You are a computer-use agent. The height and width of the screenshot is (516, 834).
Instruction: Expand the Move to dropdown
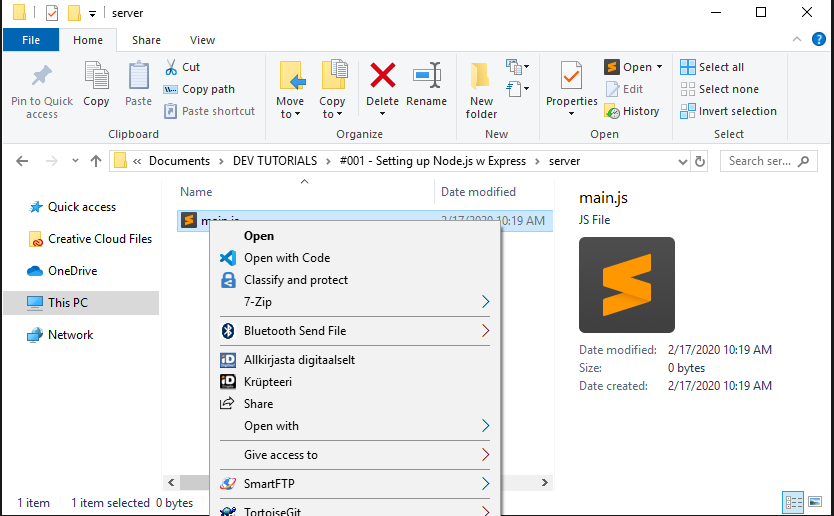289,114
